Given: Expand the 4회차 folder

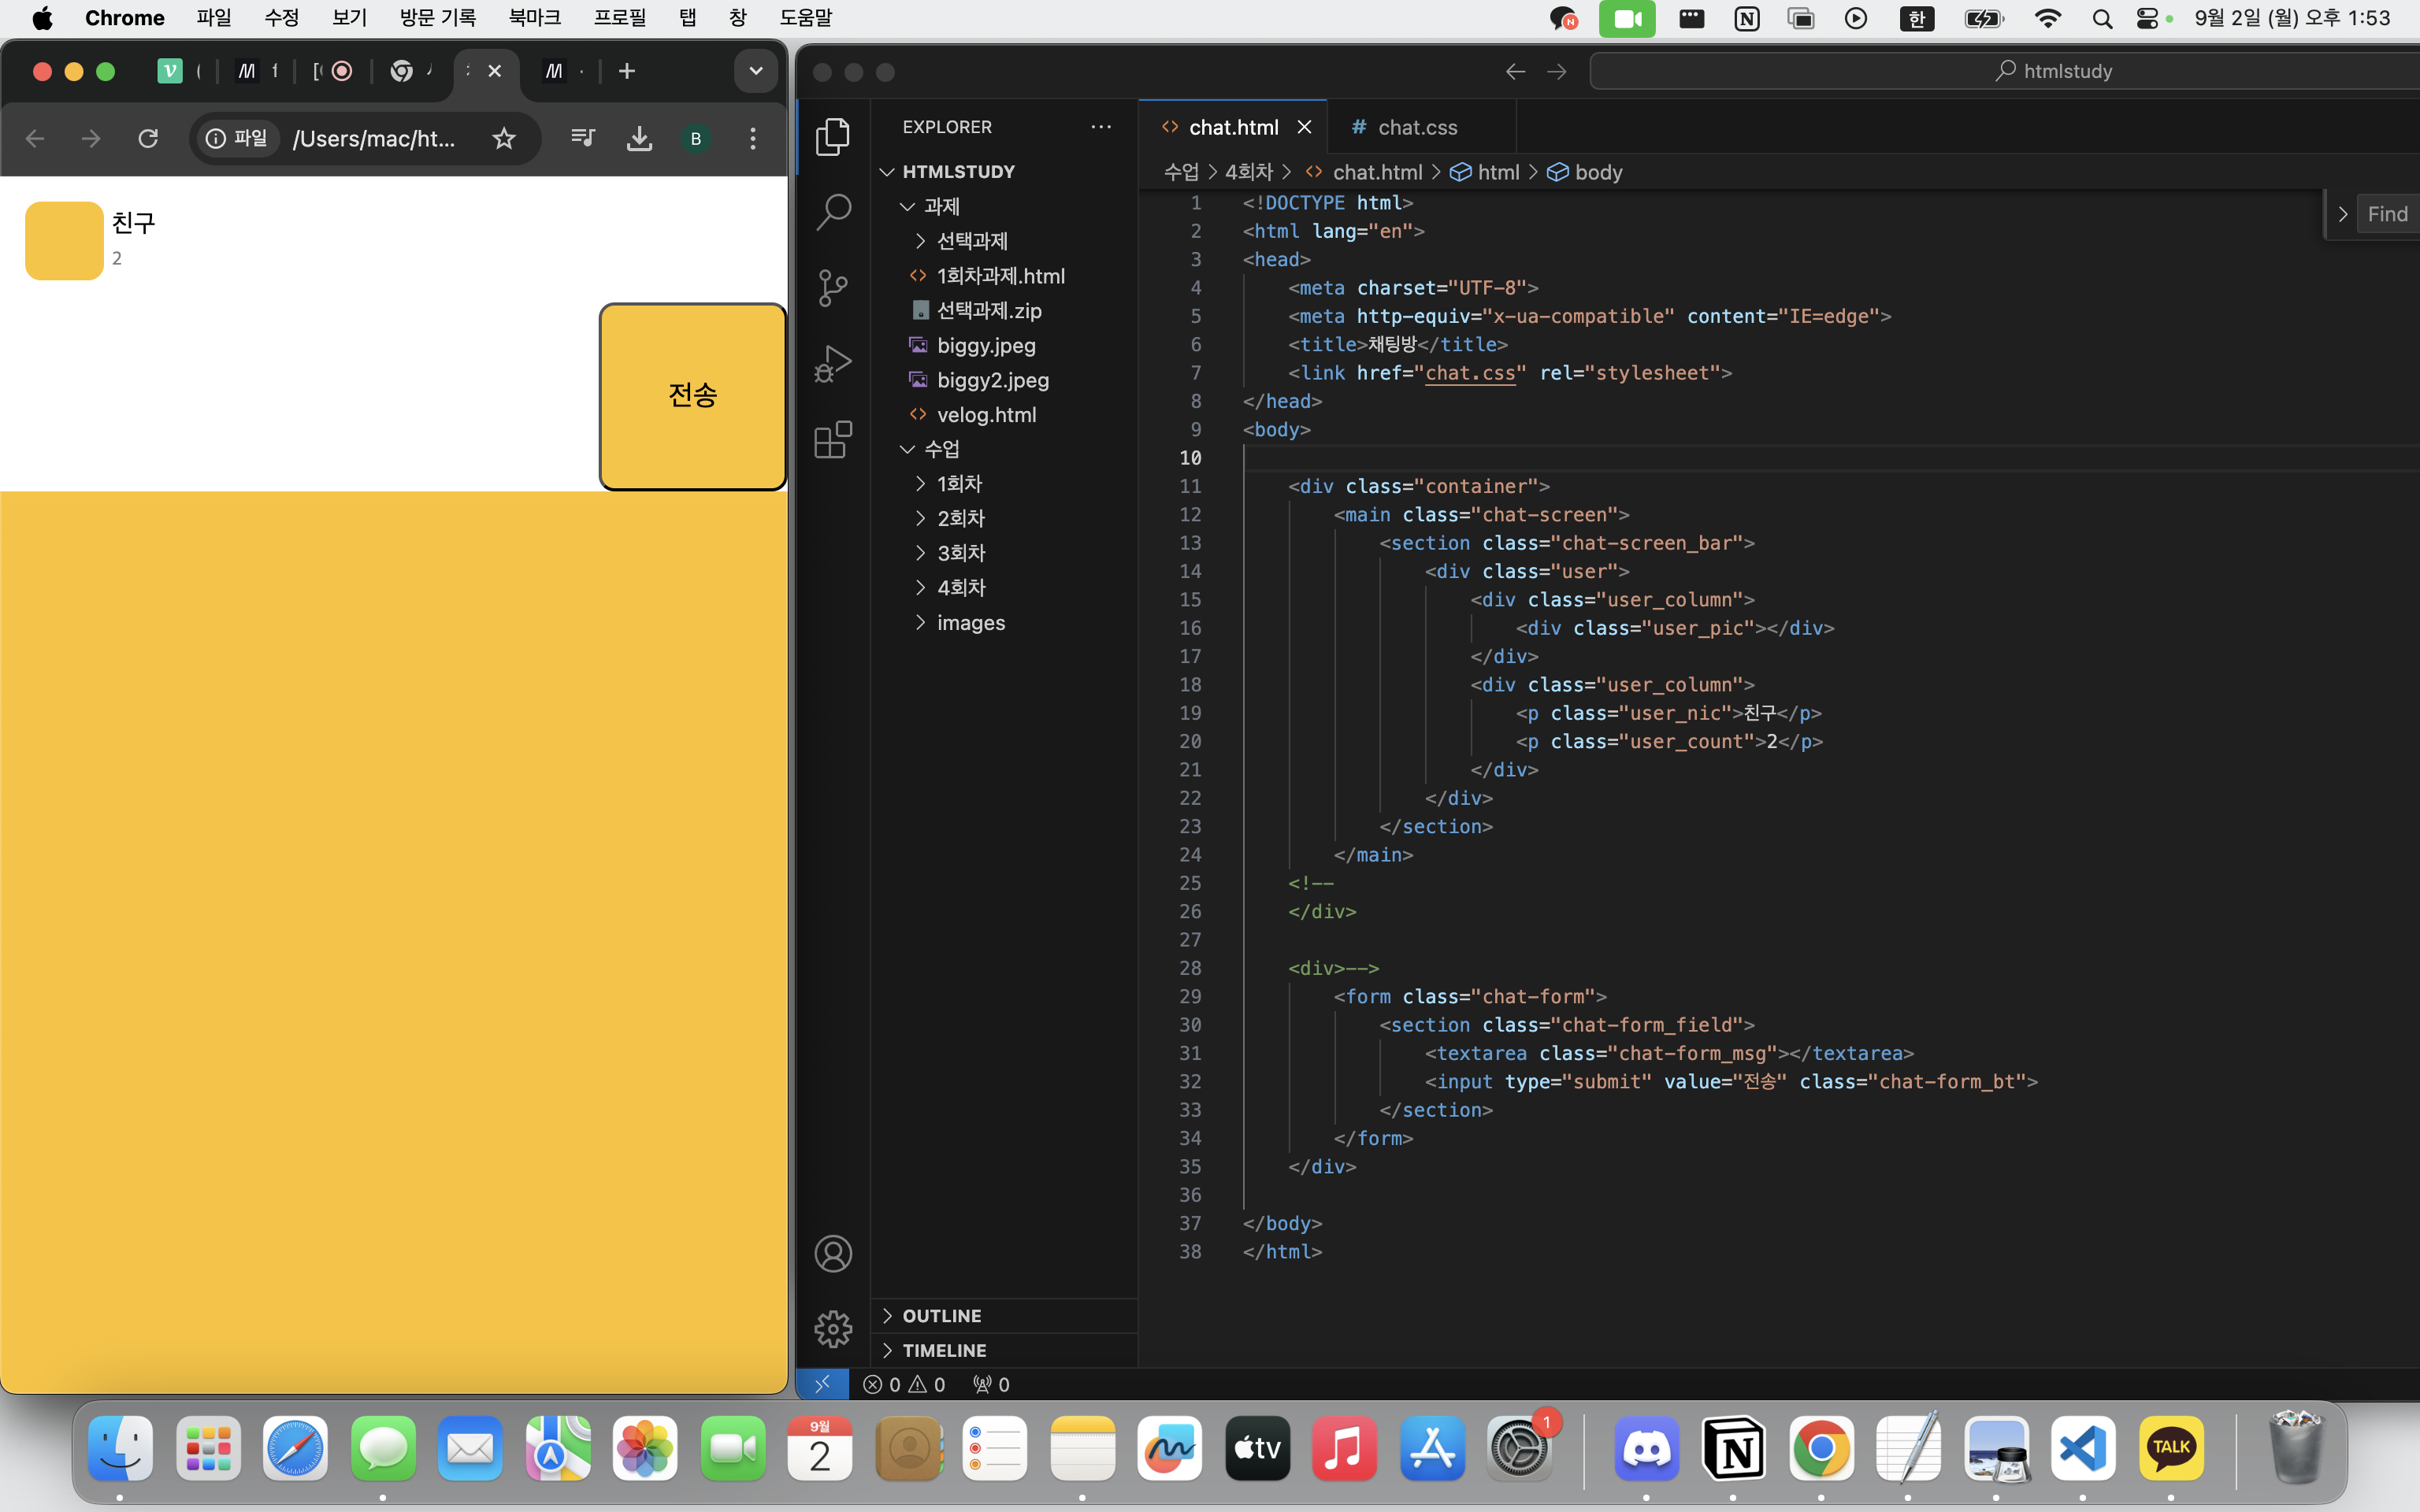Looking at the screenshot, I should pos(960,588).
